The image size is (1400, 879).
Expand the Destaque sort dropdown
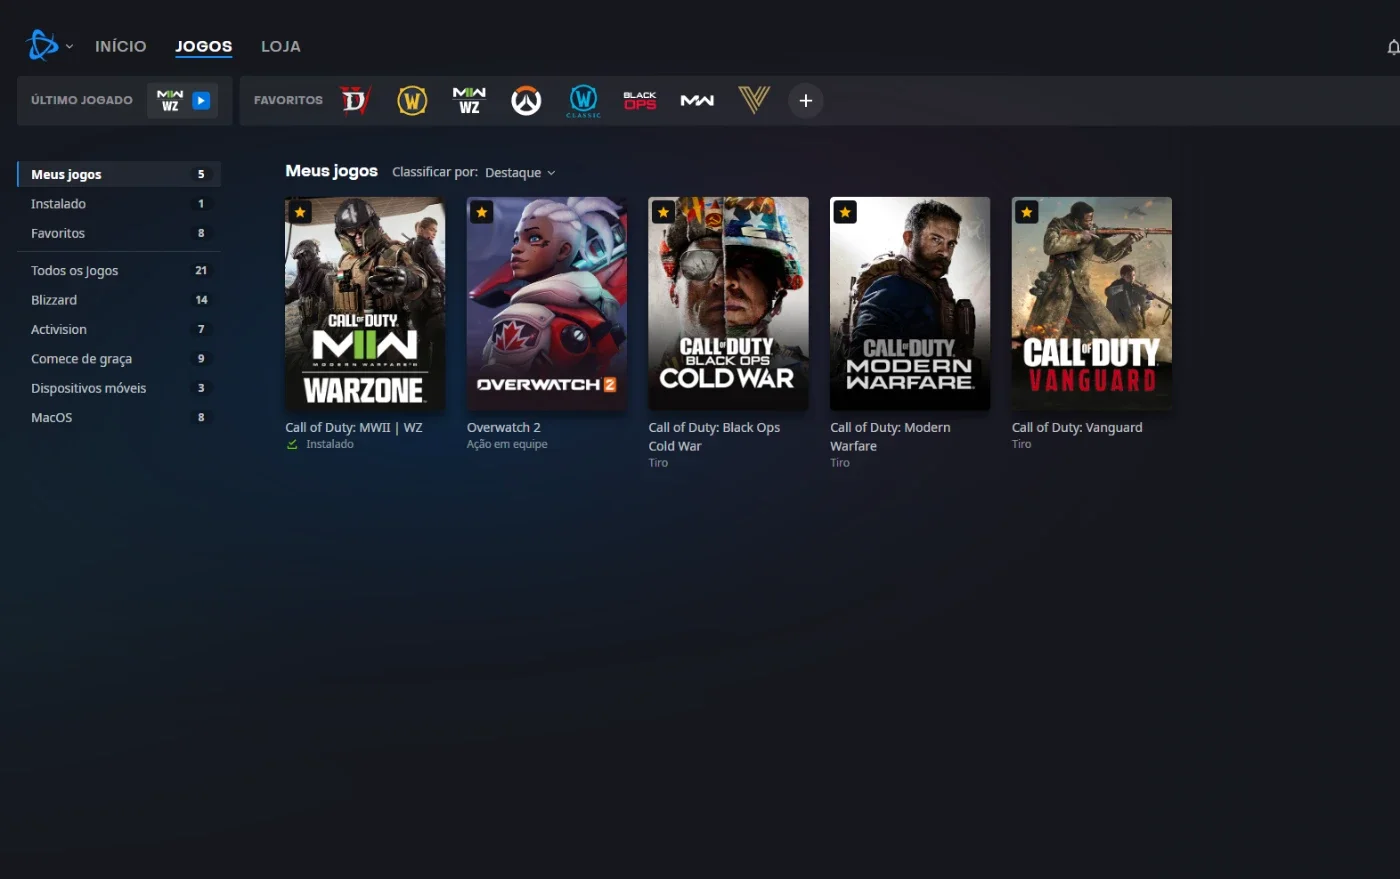[x=520, y=173]
